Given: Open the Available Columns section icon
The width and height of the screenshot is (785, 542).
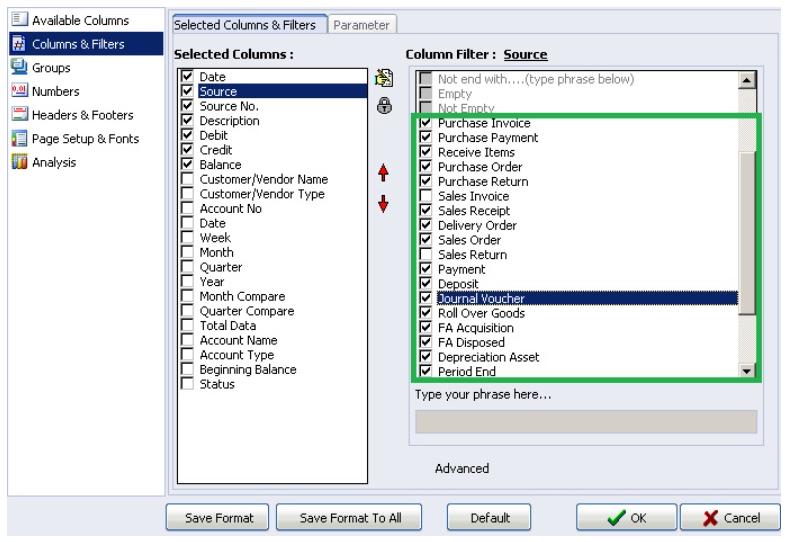Looking at the screenshot, I should (x=20, y=20).
